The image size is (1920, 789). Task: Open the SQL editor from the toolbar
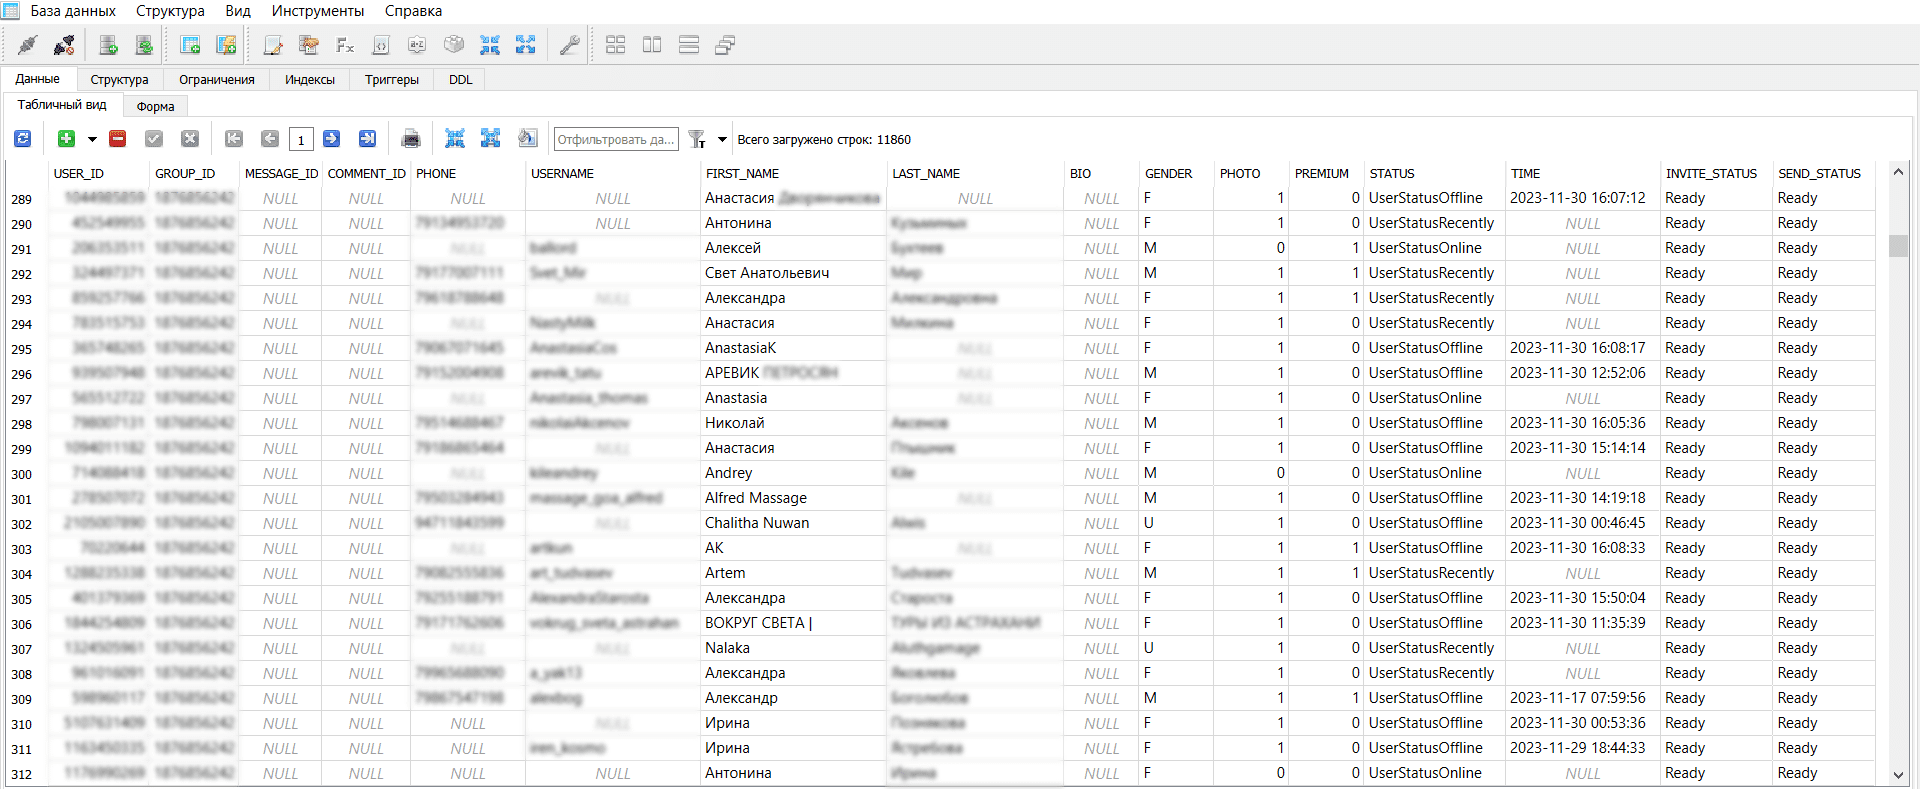click(273, 45)
